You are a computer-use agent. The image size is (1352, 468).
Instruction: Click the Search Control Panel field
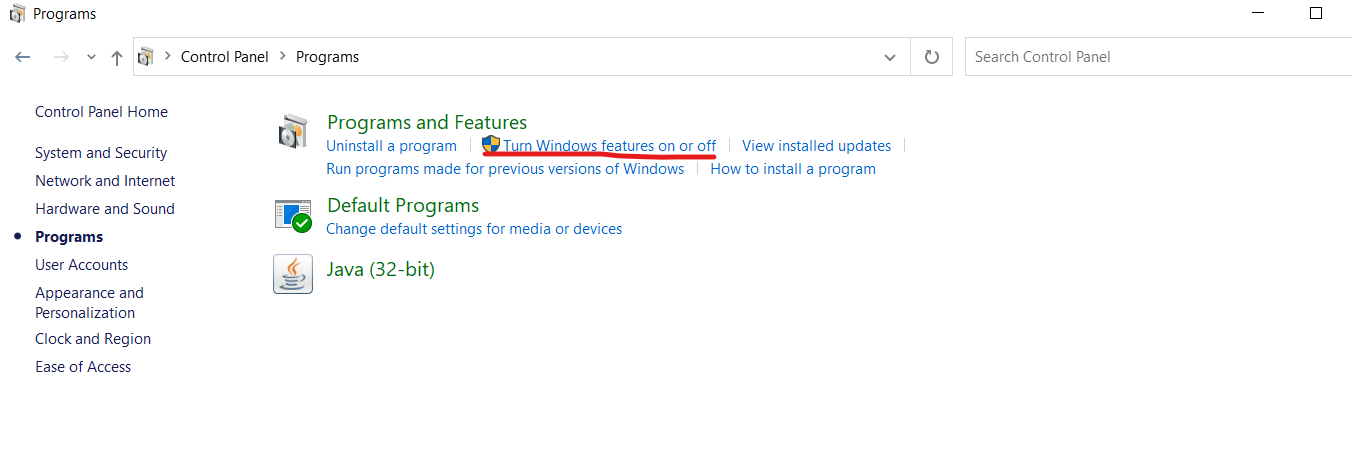pos(1150,57)
